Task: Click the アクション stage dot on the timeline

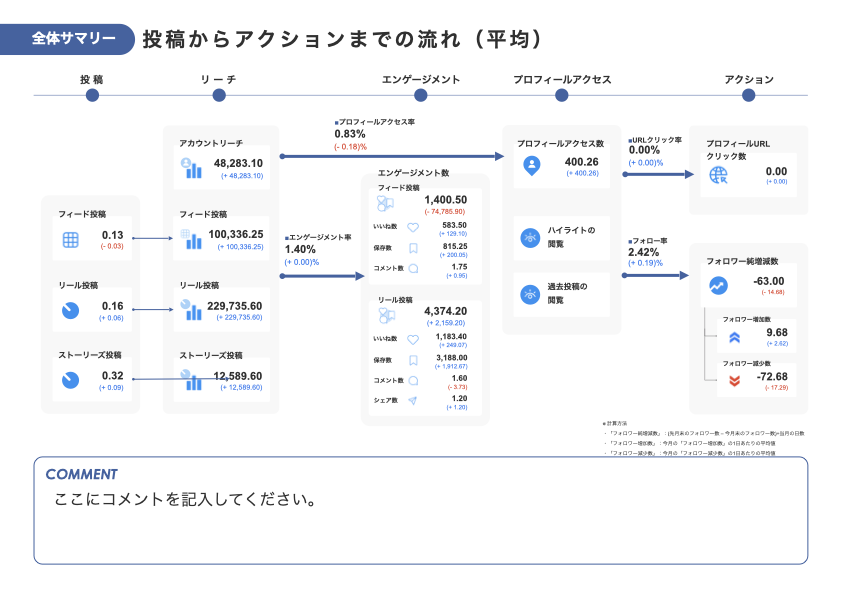Action: pyautogui.click(x=747, y=96)
